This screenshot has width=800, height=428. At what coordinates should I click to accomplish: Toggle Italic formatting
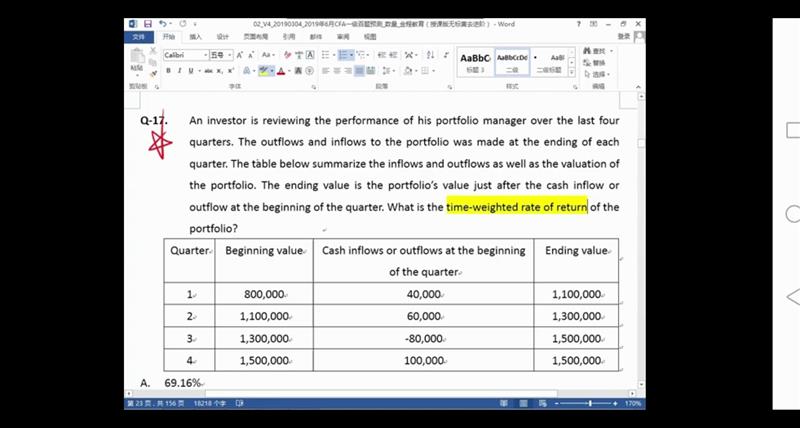coord(179,71)
